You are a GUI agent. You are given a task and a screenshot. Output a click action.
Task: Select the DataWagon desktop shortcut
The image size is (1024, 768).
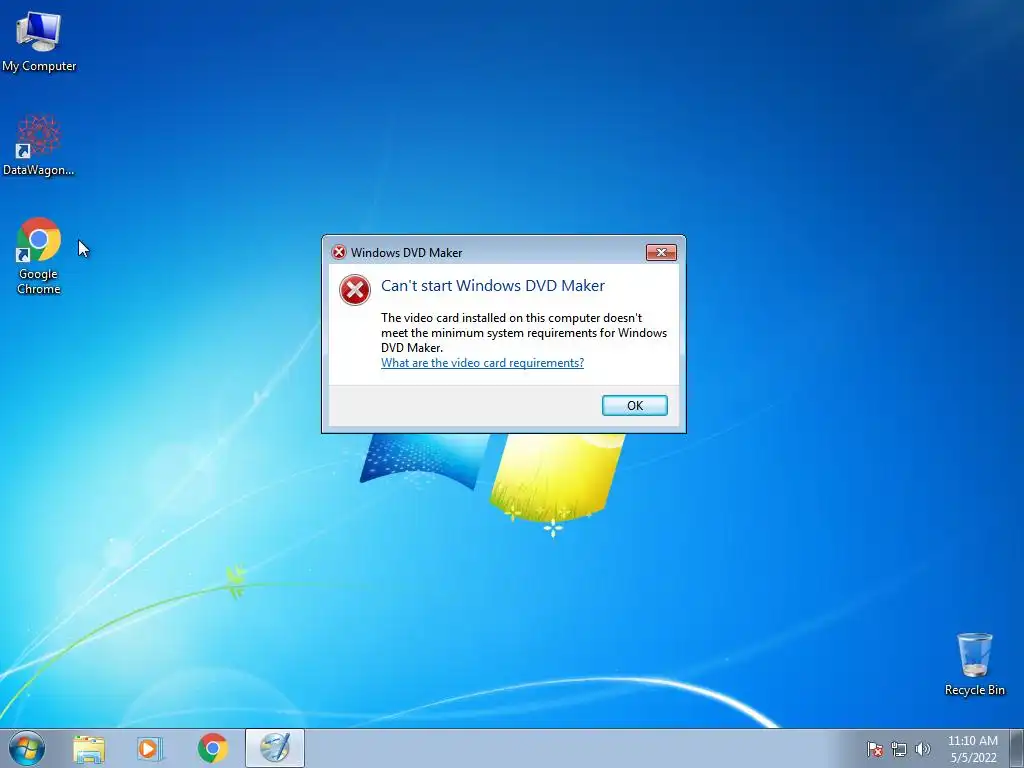click(x=39, y=145)
